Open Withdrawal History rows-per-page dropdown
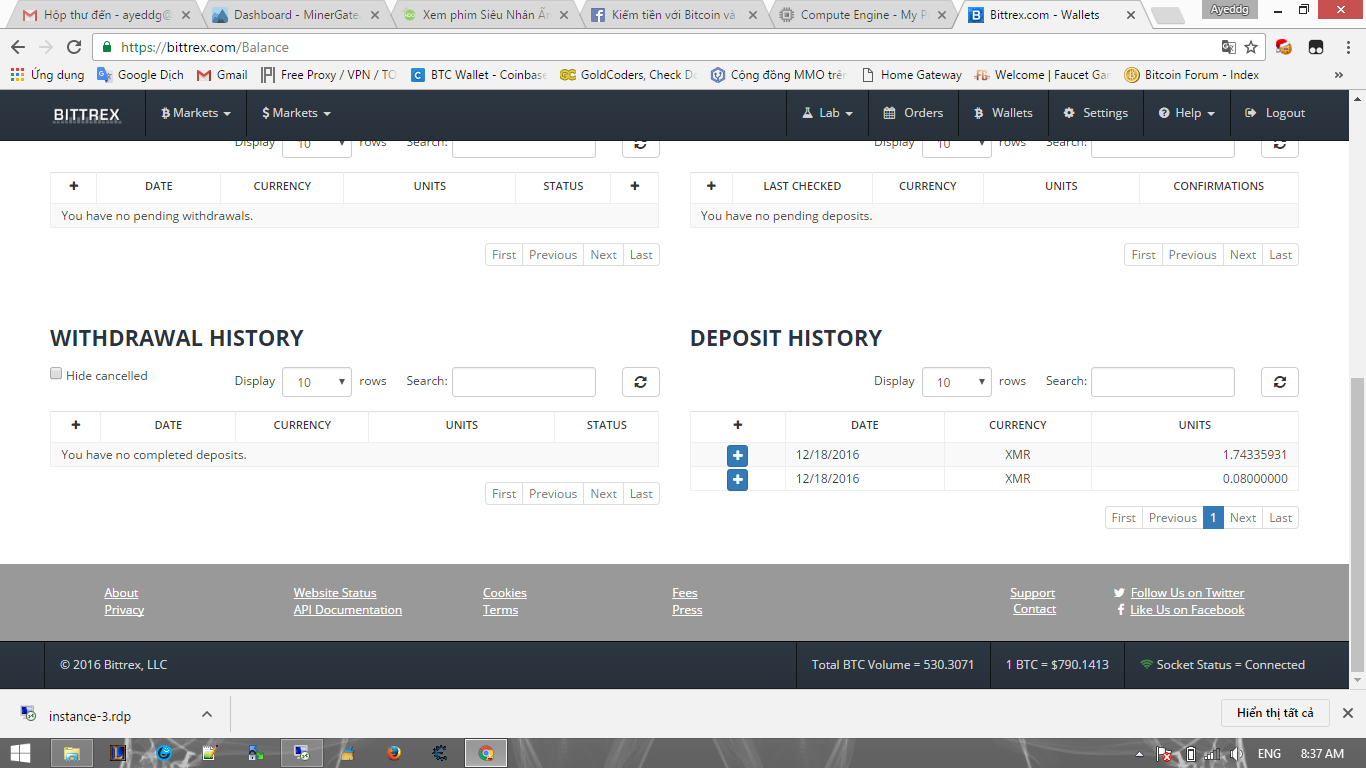Viewport: 1366px width, 768px height. (317, 382)
